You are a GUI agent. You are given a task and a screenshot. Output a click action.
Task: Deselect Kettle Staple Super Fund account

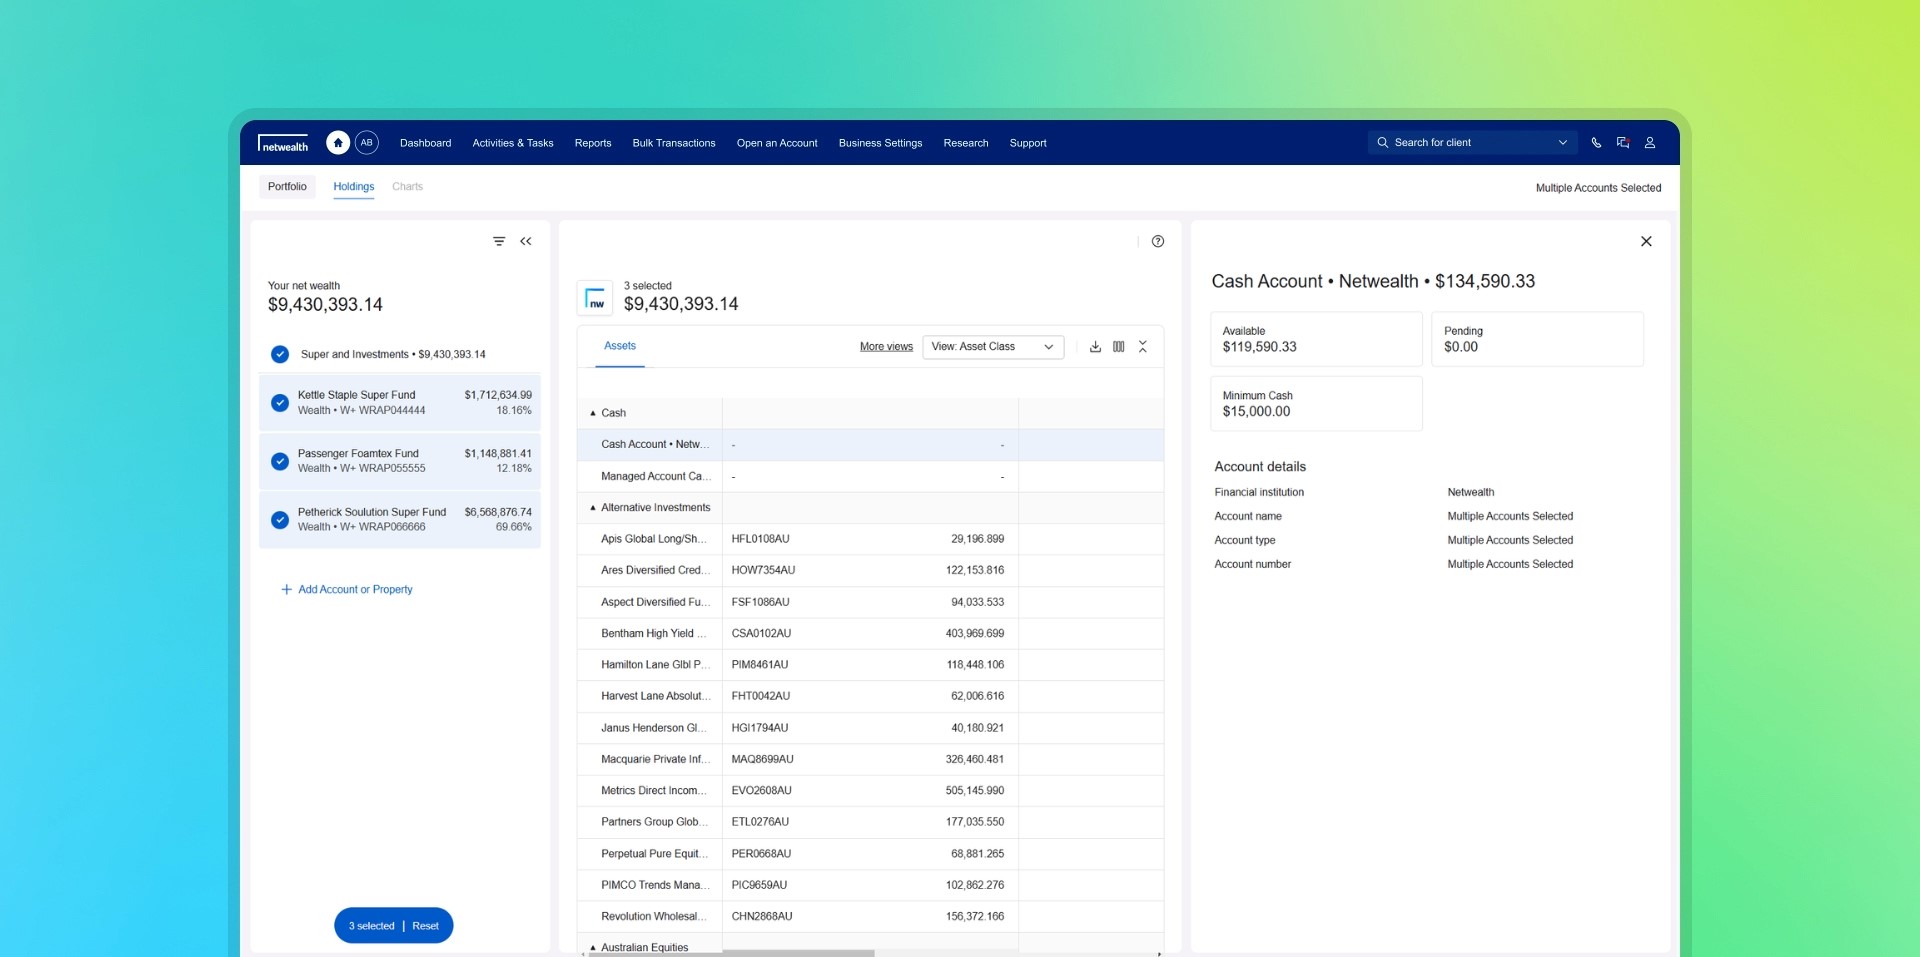280,403
